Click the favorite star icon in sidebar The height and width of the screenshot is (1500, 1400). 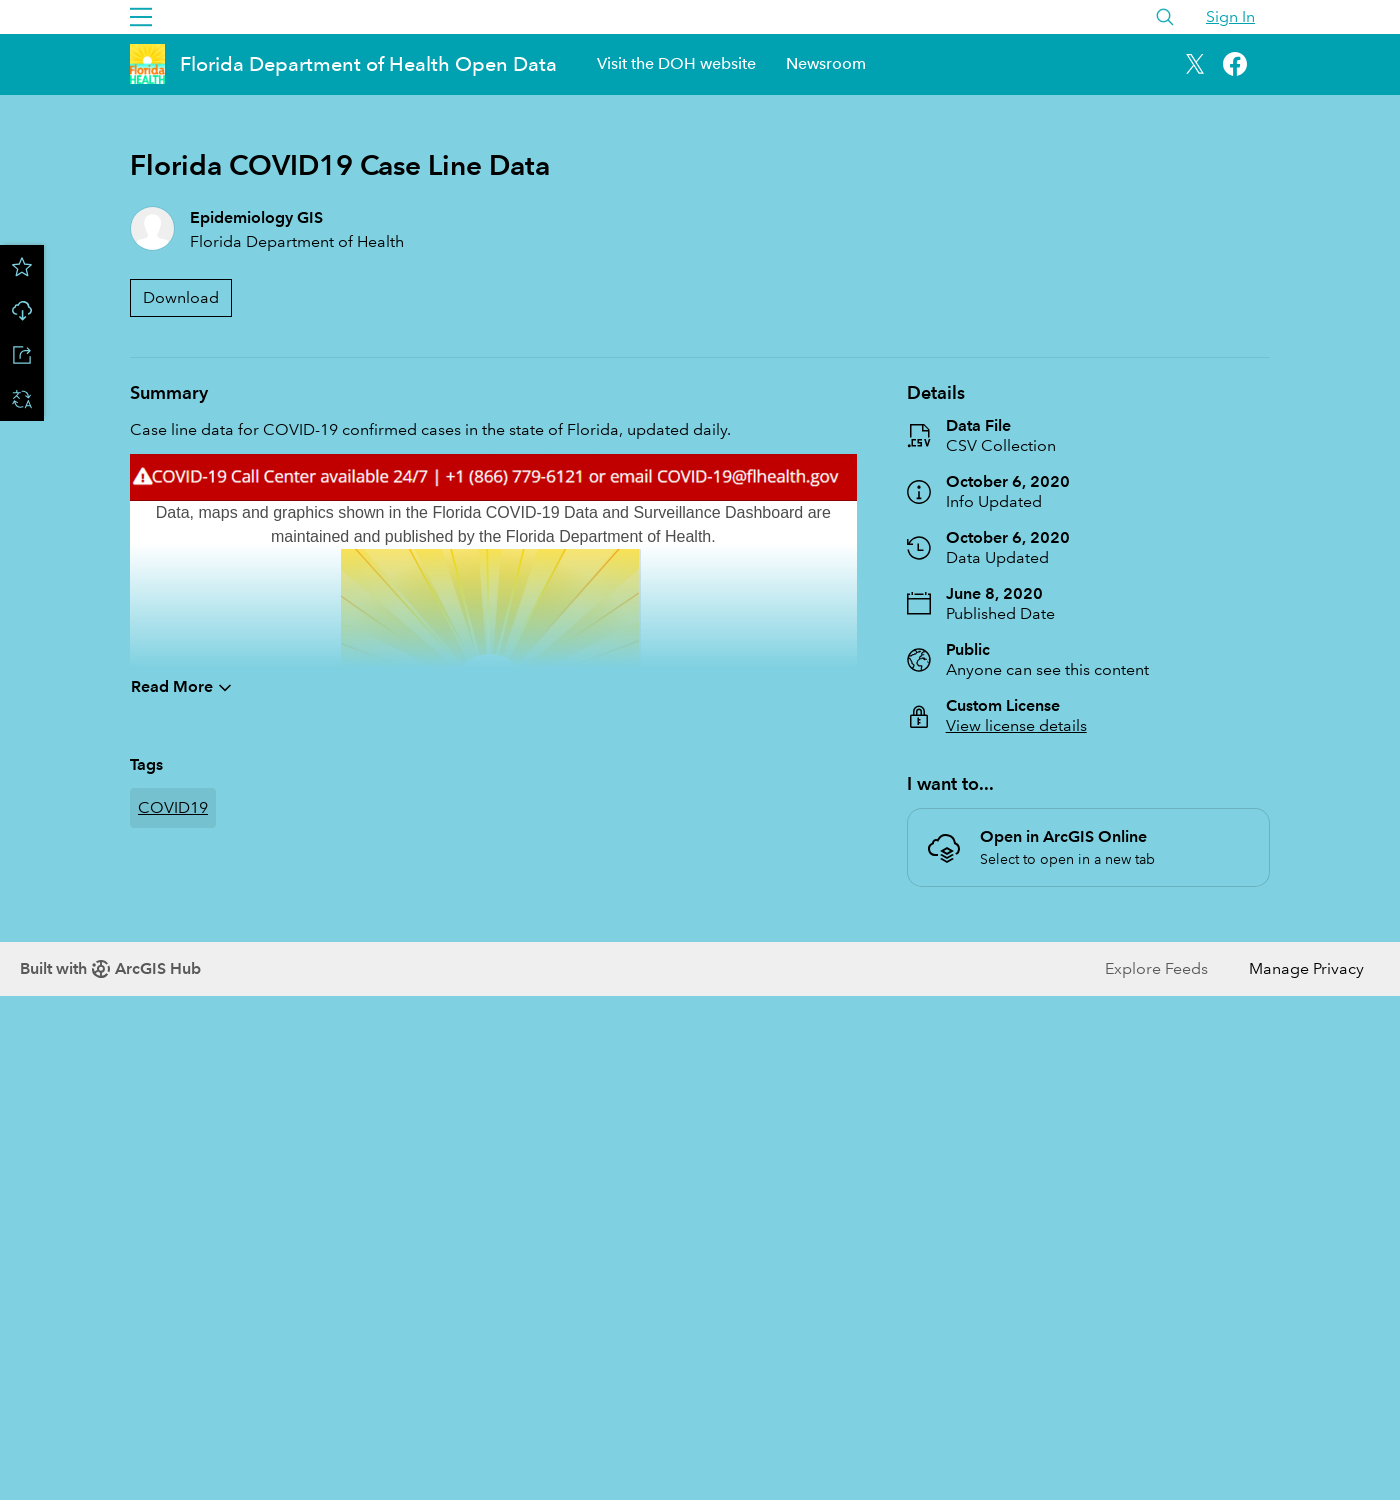(x=22, y=267)
